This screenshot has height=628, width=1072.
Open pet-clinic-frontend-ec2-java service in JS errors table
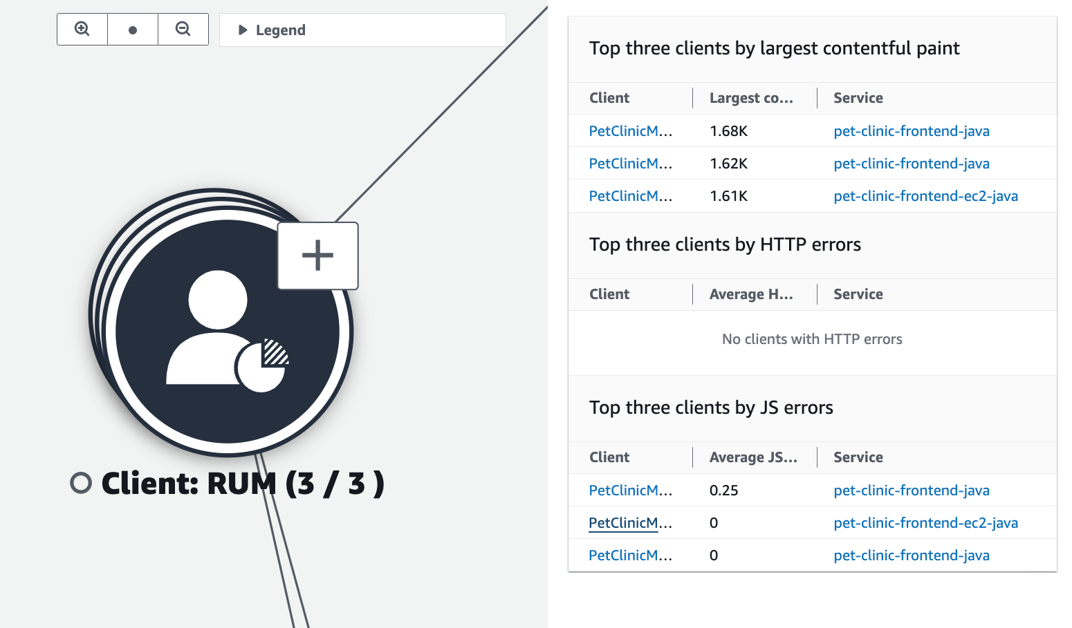point(925,523)
